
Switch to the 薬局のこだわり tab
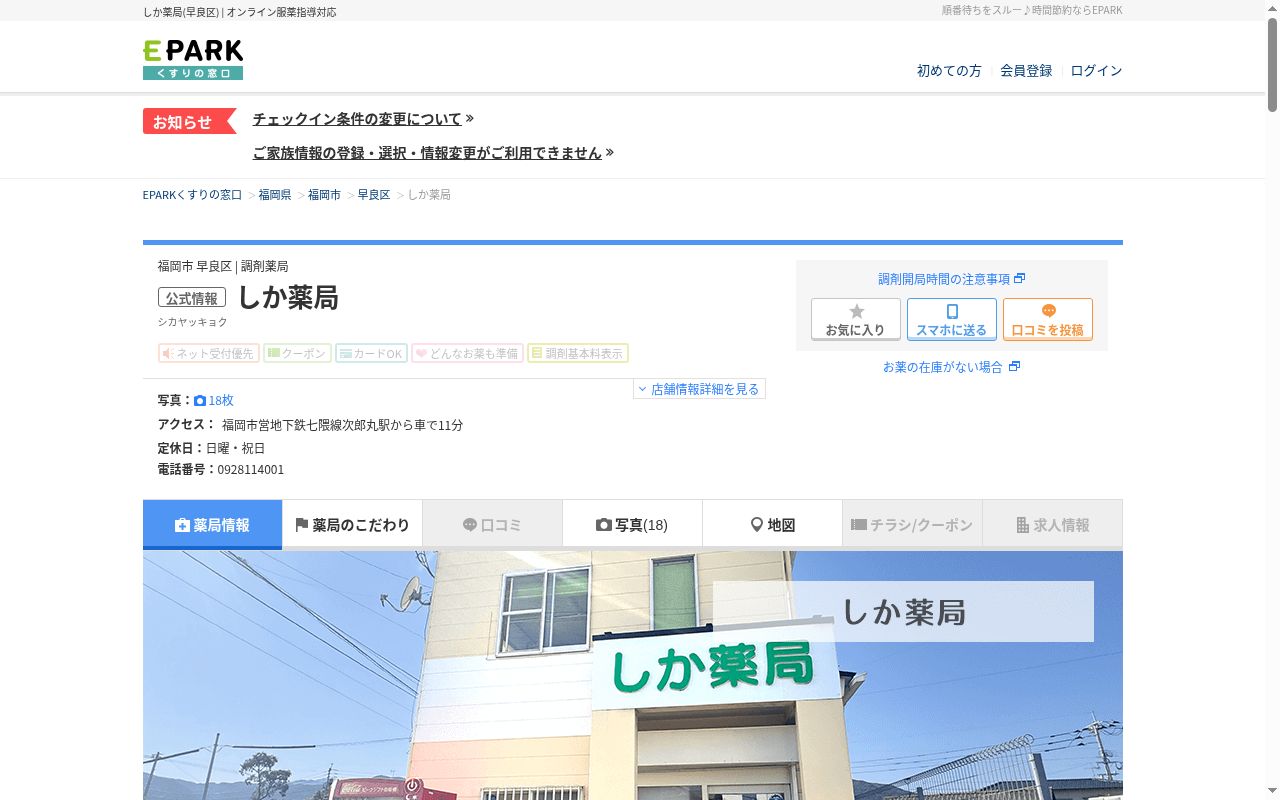coord(352,524)
